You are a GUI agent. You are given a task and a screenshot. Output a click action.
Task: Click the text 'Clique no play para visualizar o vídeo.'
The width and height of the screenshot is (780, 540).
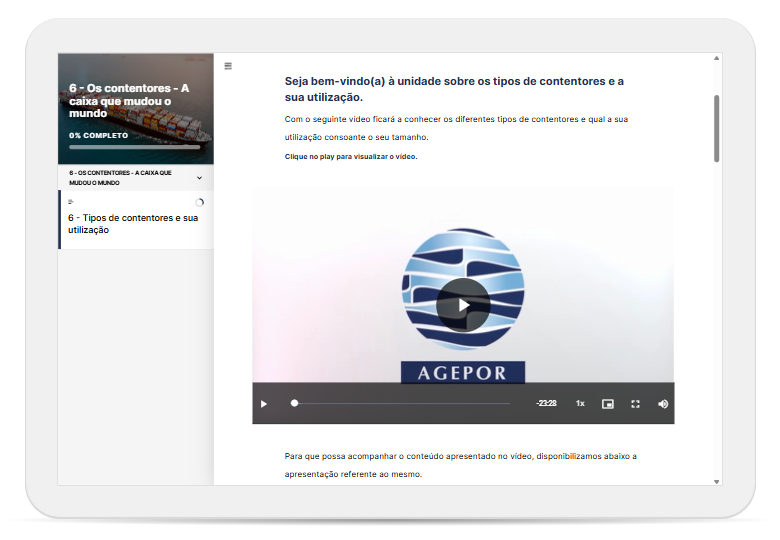[x=351, y=157]
